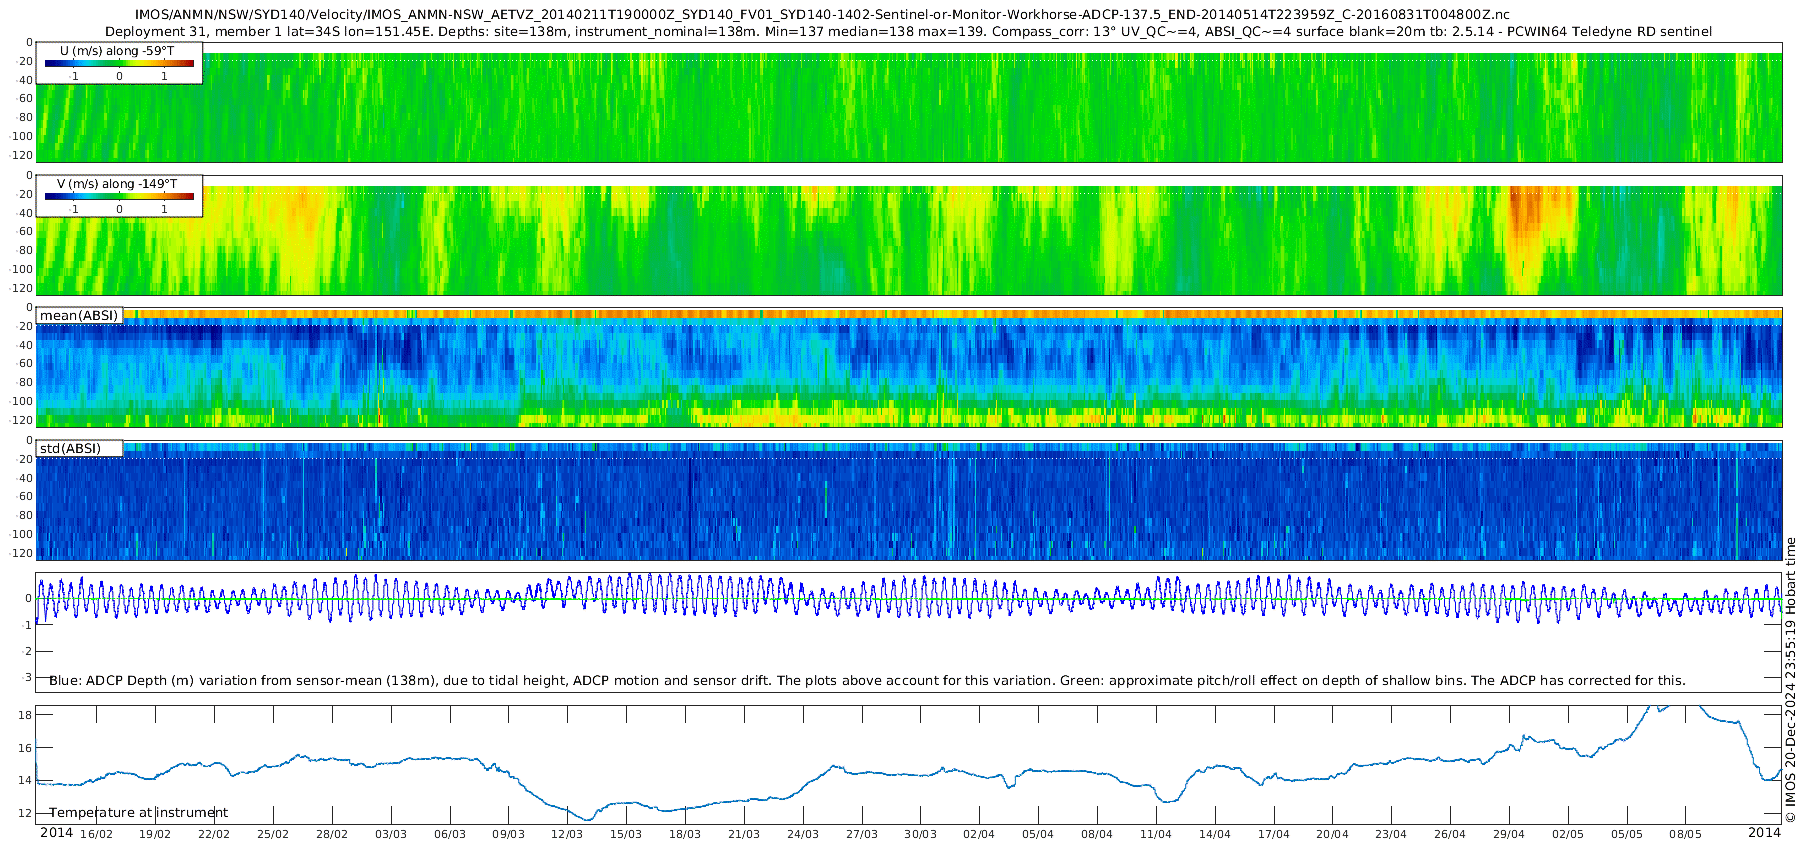Click the V velocity colorbar legend
1800x850 pixels.
[119, 196]
